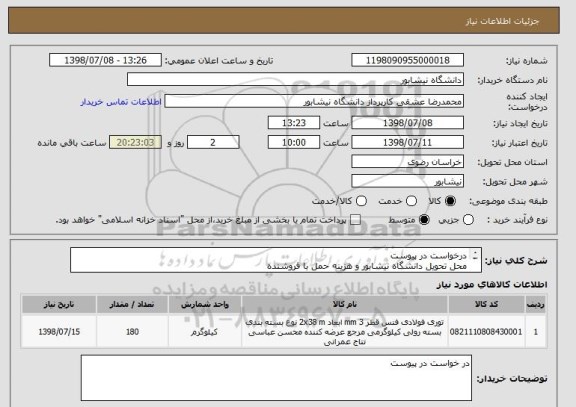
Task: Choose the متوسط purchase process option
Action: click(424, 220)
